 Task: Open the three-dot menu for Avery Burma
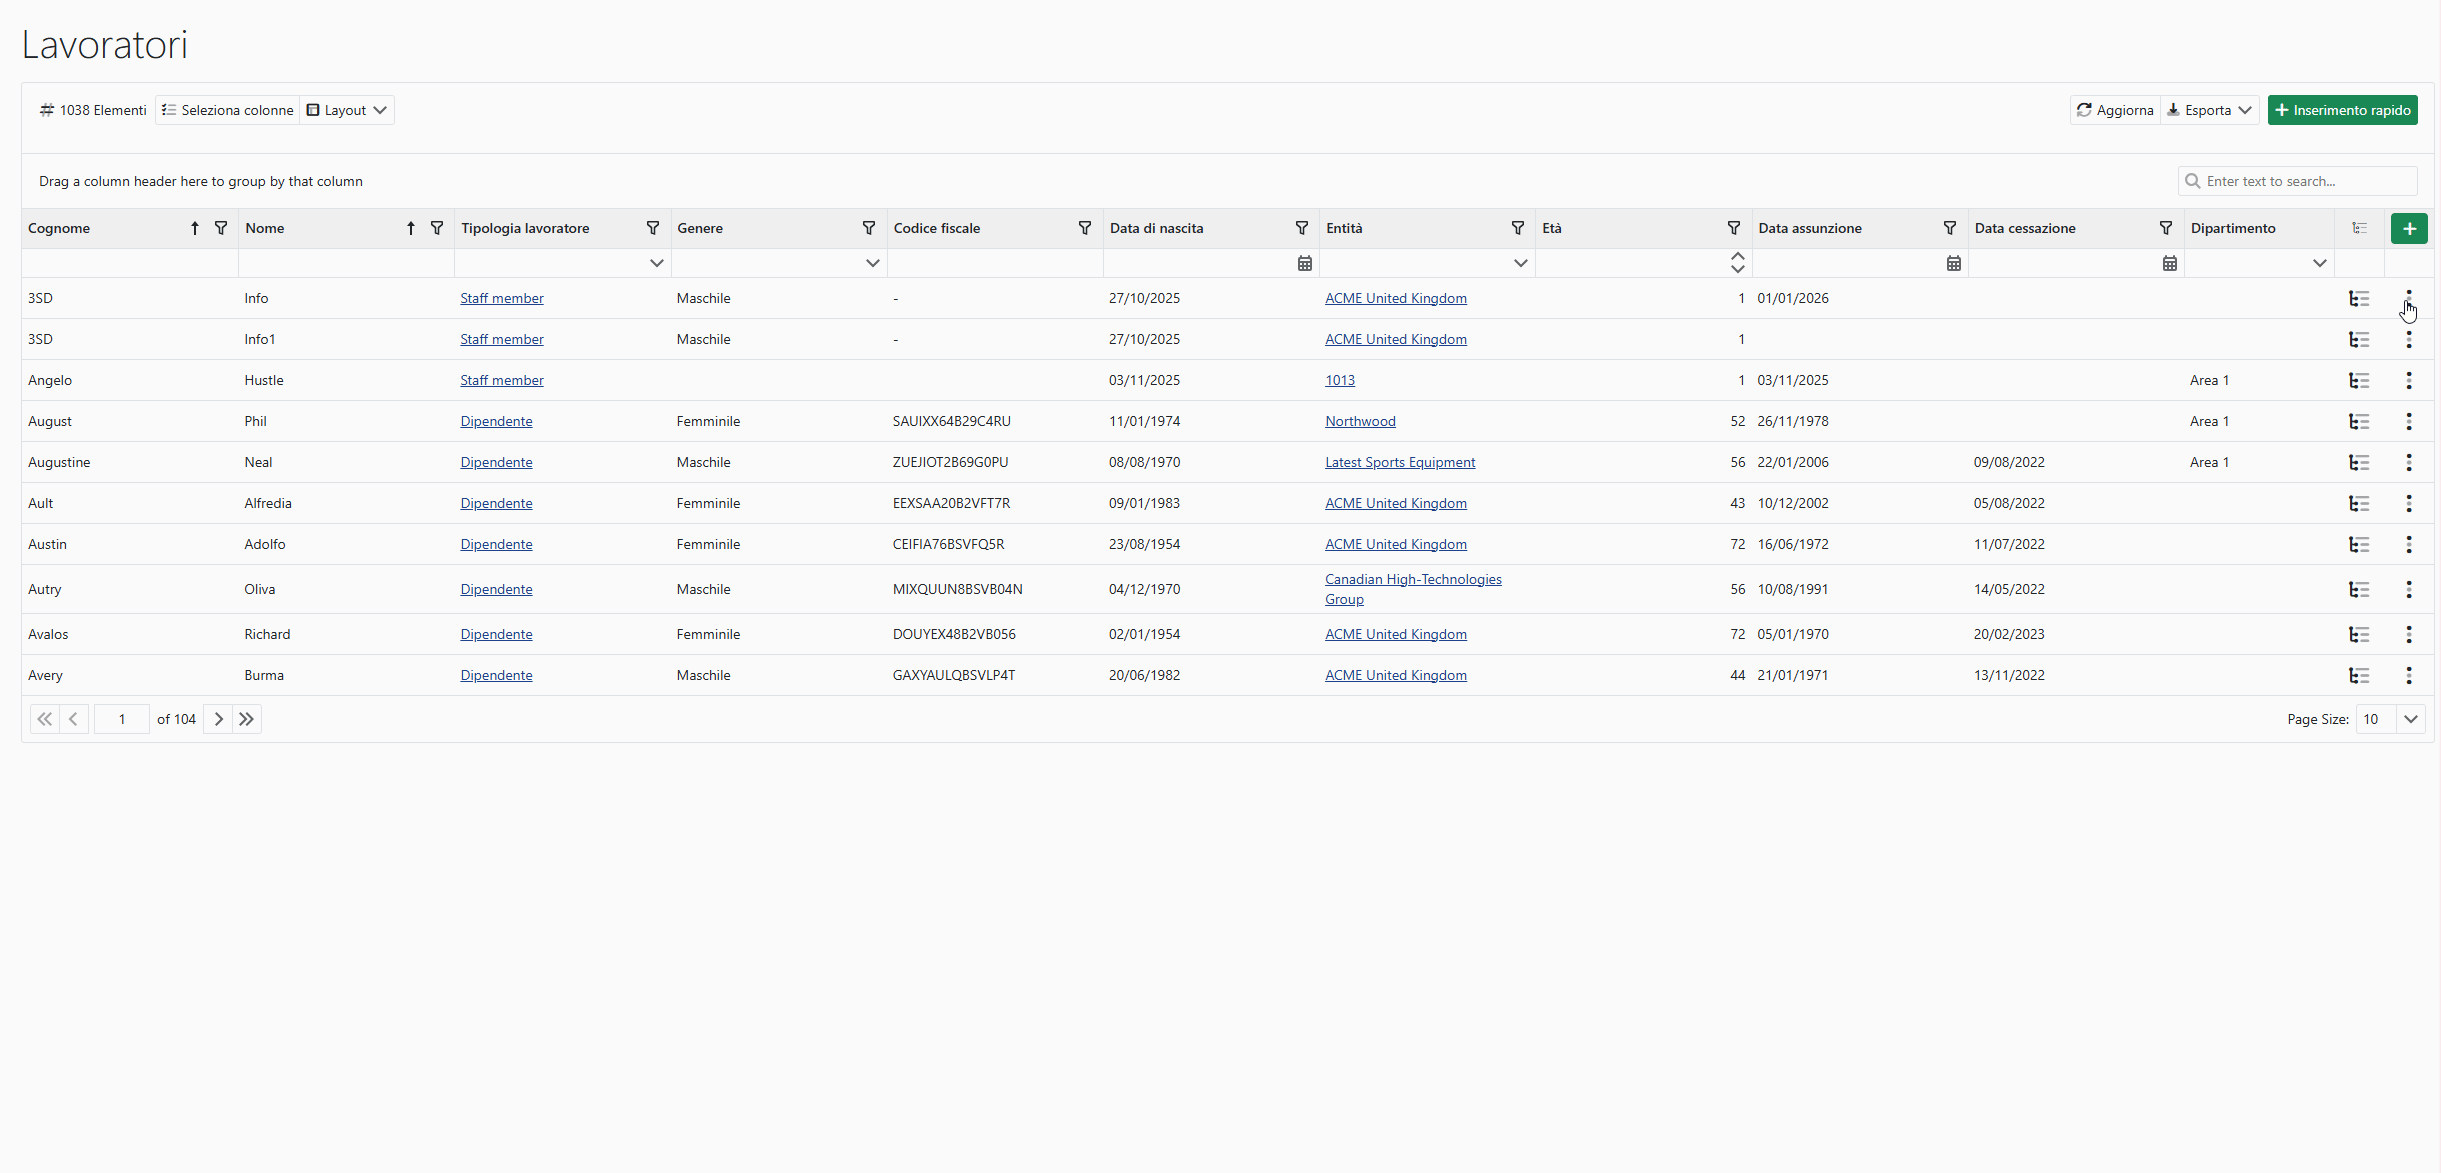pos(2409,675)
